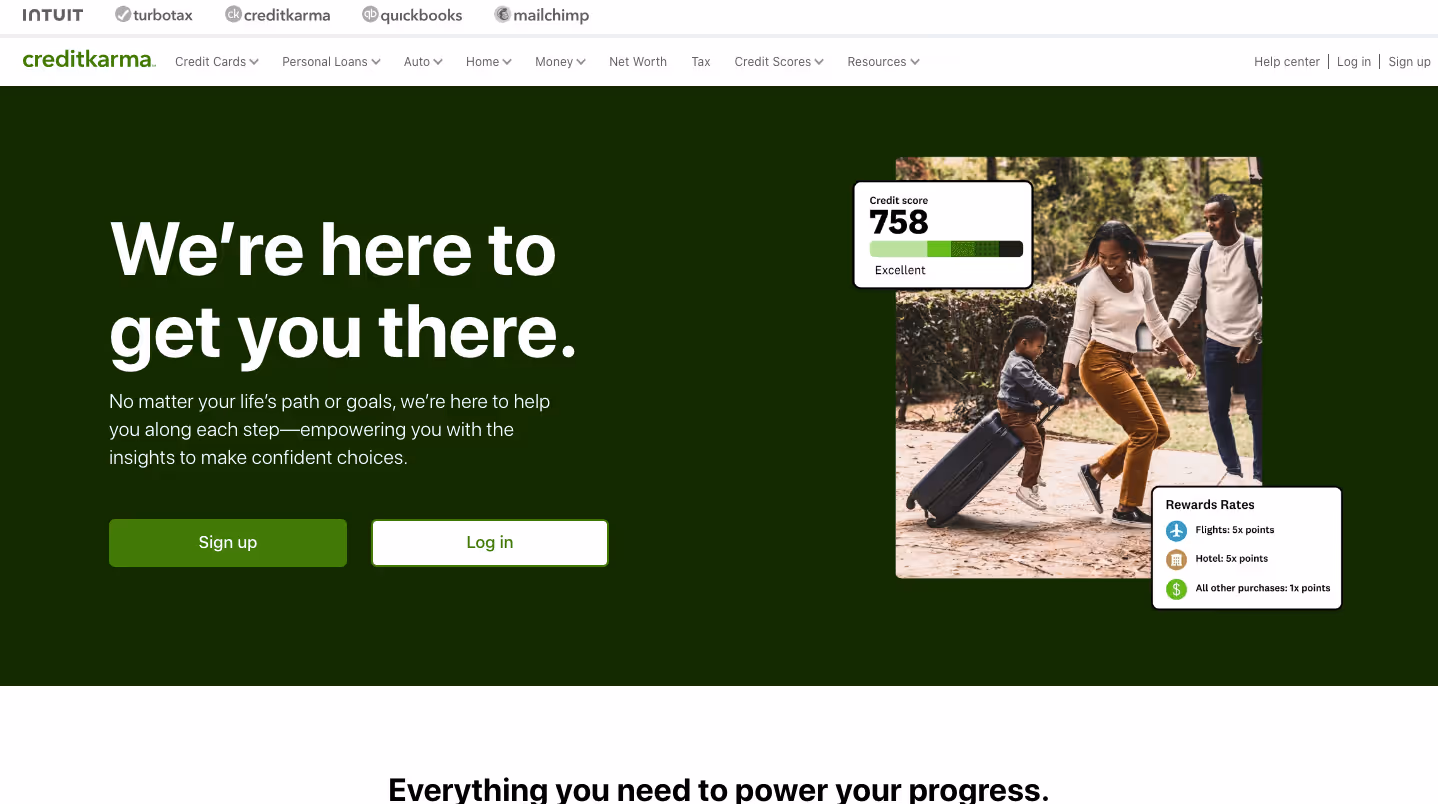
Task: Click the Hotel building icon in Rewards Rates
Action: (1176, 559)
